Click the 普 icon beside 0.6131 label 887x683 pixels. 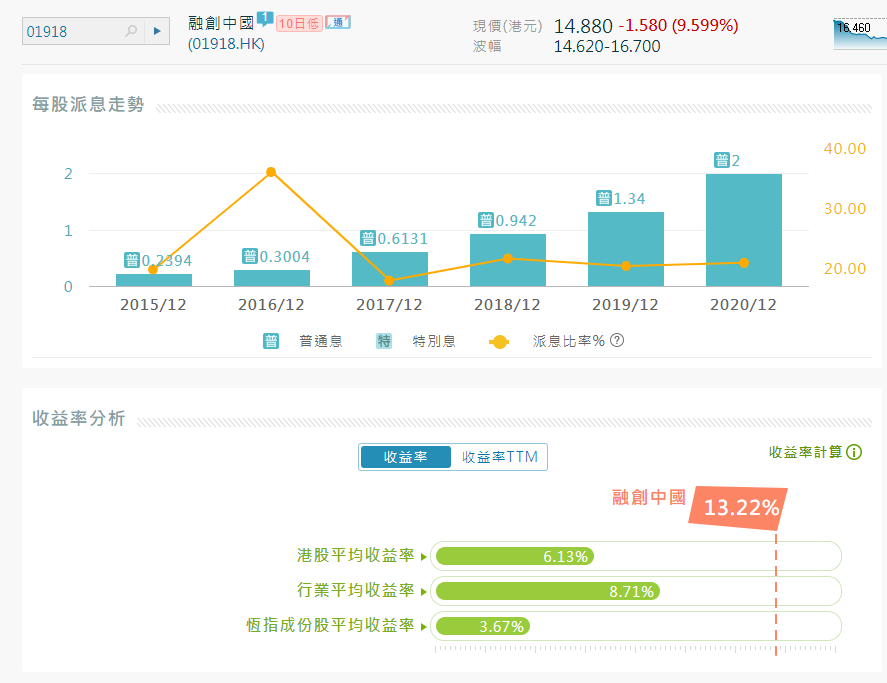[x=368, y=238]
